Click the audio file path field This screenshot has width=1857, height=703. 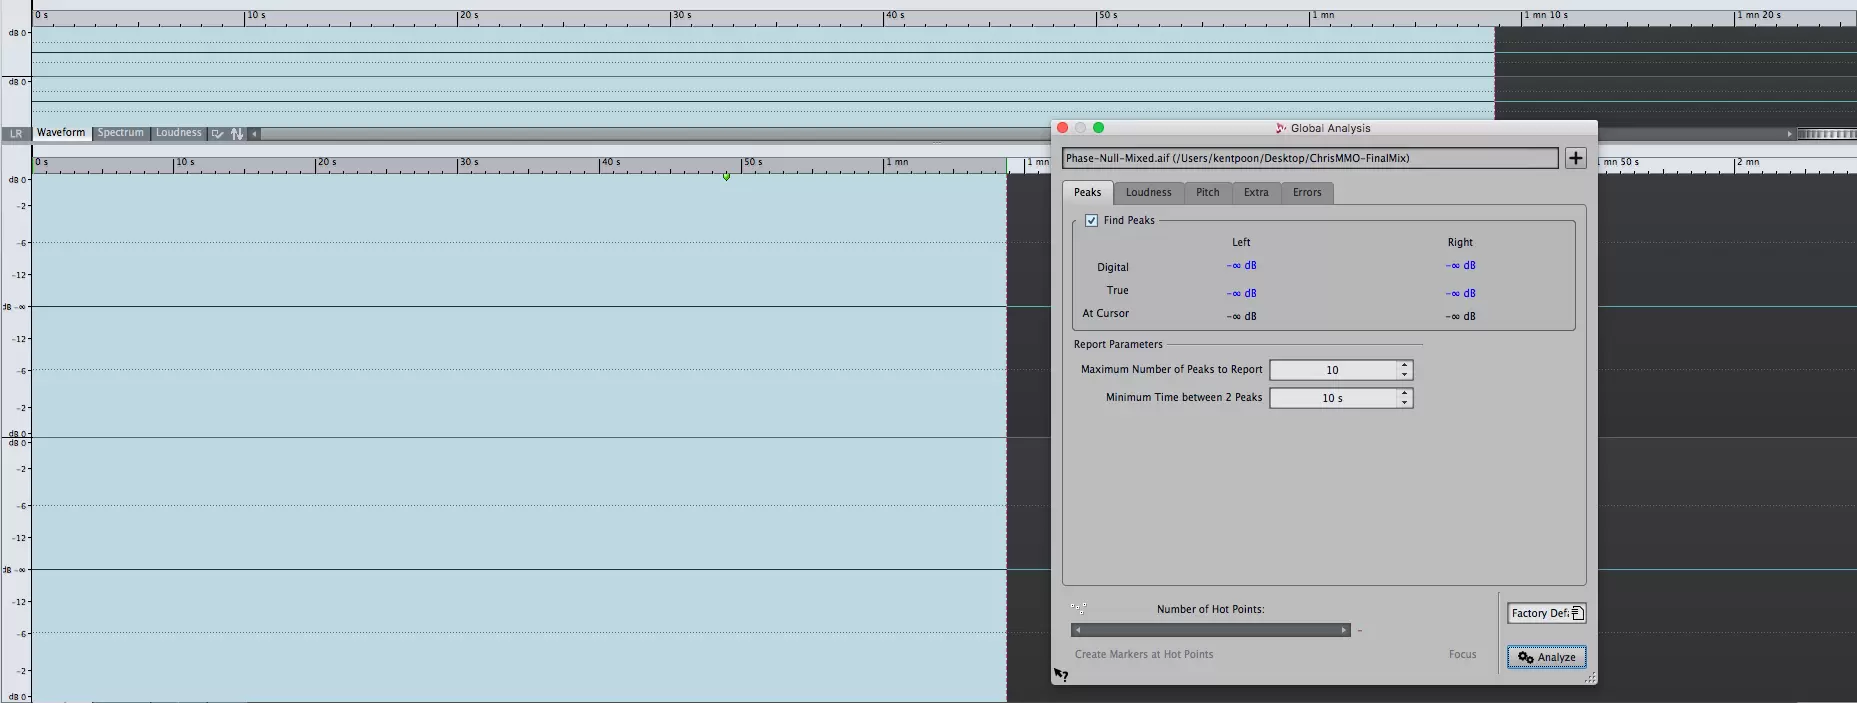1309,158
